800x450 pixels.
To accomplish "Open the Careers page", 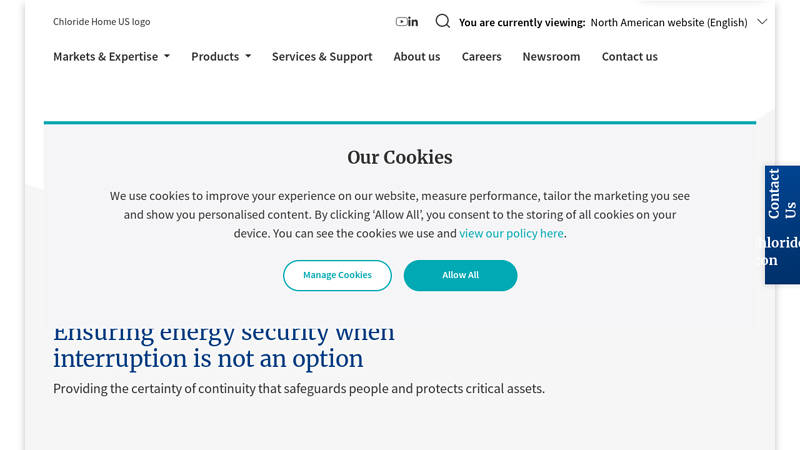I will point(481,57).
